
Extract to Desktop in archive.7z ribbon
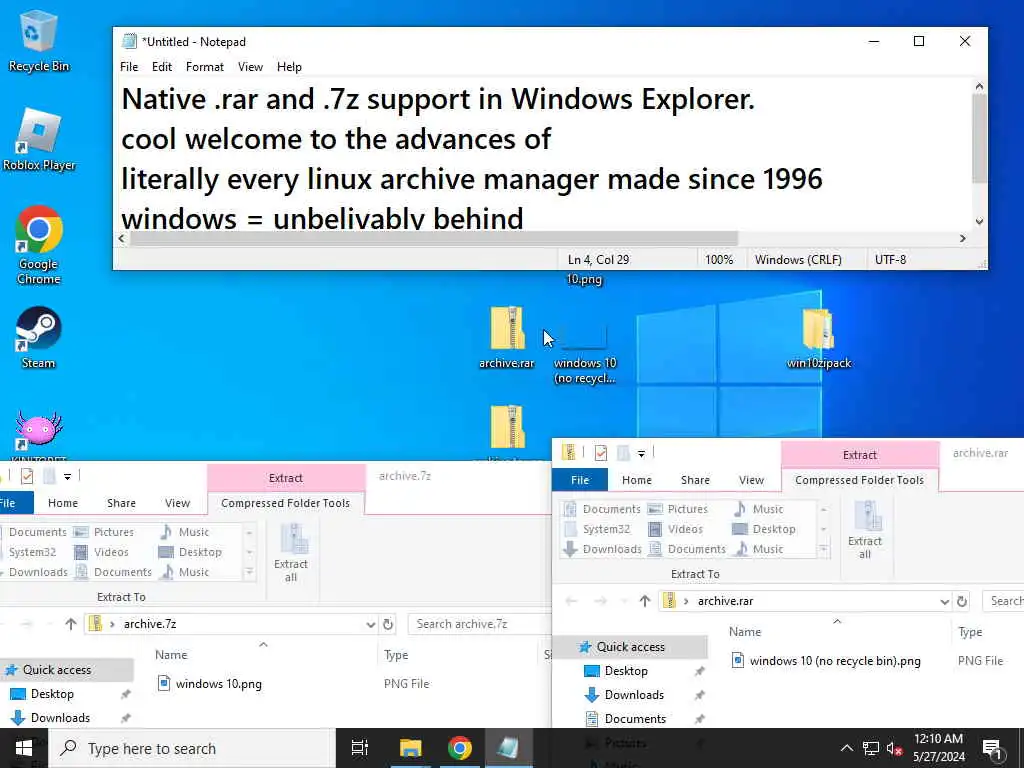190,552
